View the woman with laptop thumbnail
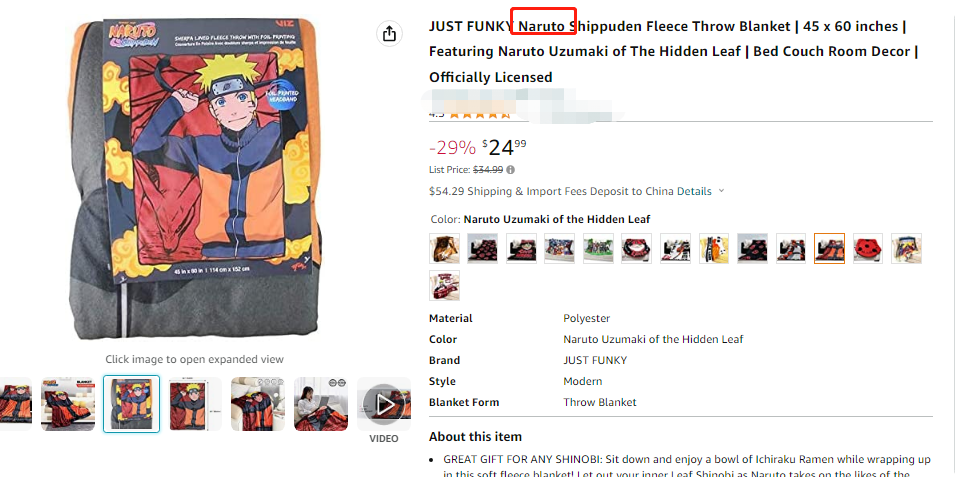 click(320, 404)
